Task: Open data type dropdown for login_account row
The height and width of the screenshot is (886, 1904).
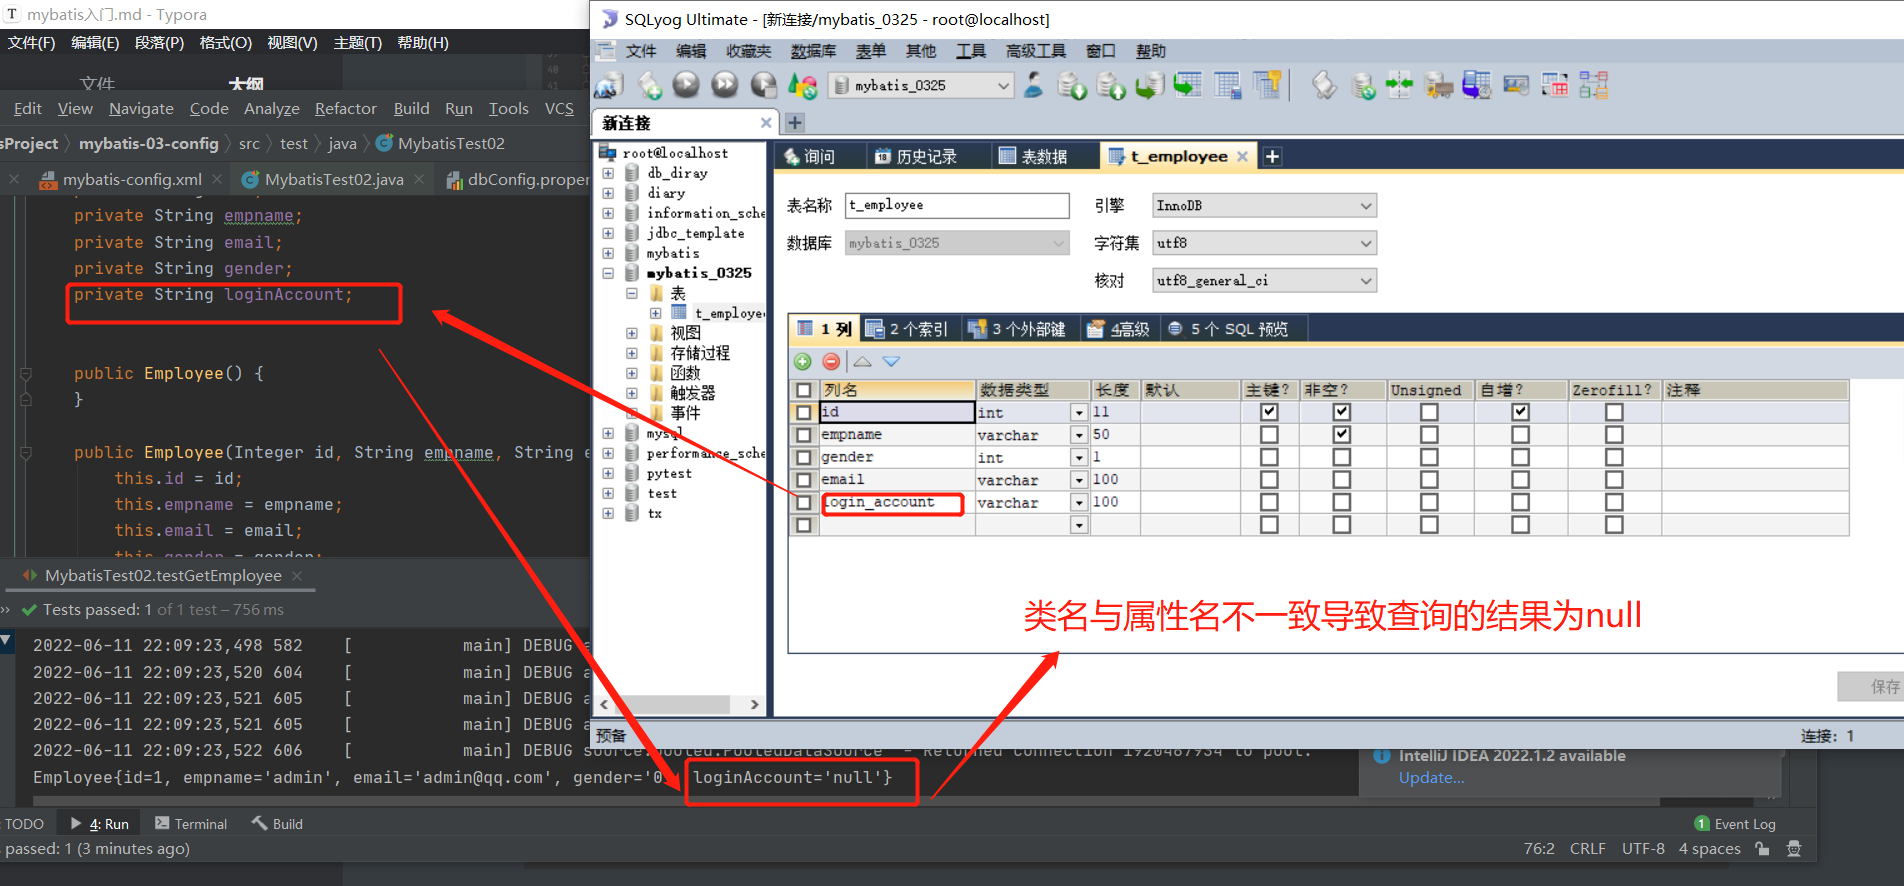Action: click(x=1079, y=503)
